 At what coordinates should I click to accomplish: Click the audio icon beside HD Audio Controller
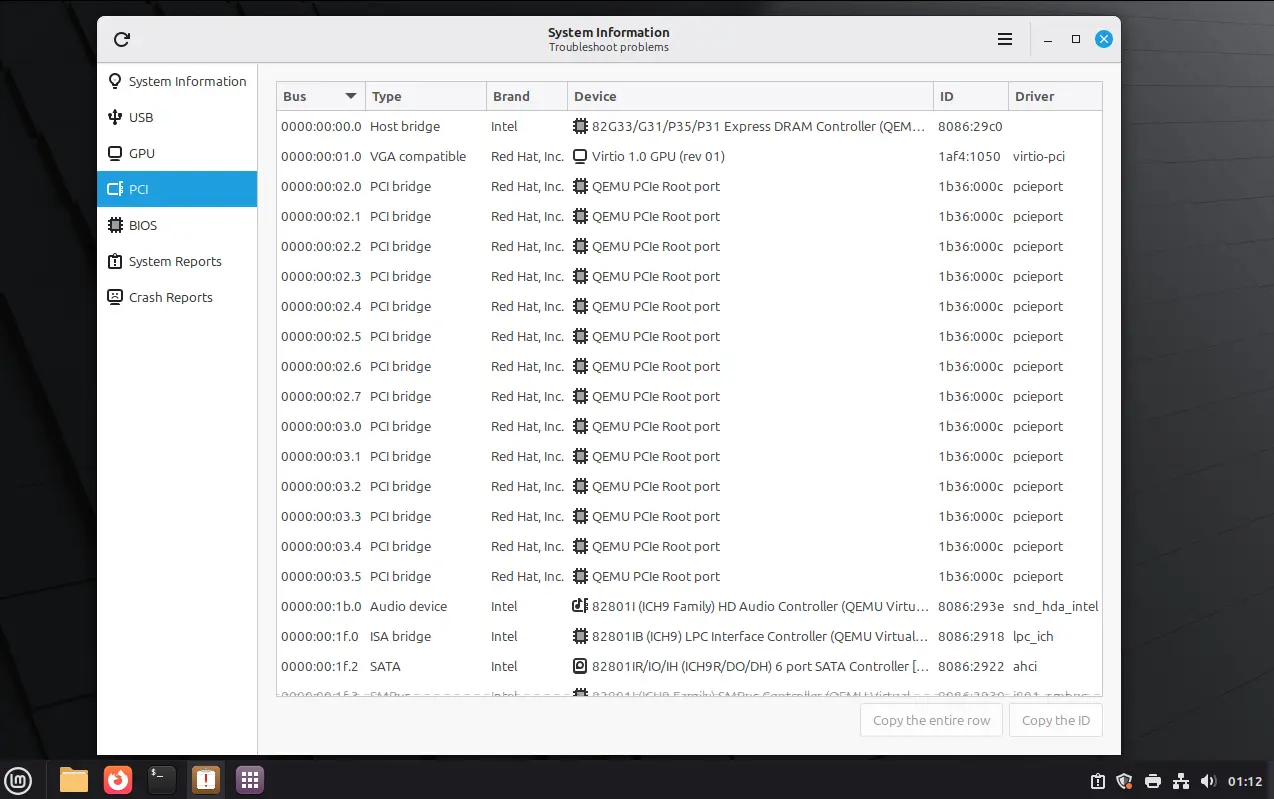tap(580, 606)
